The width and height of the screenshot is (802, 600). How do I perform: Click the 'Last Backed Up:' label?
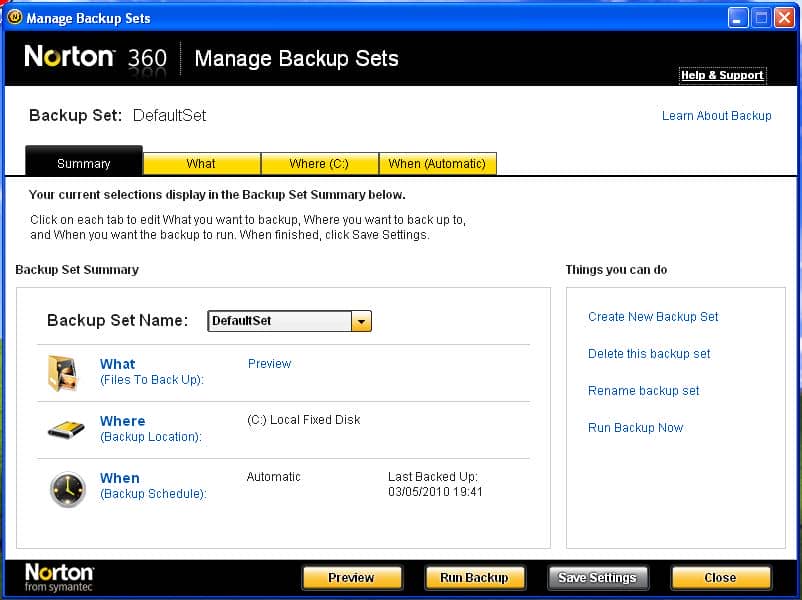[x=433, y=477]
